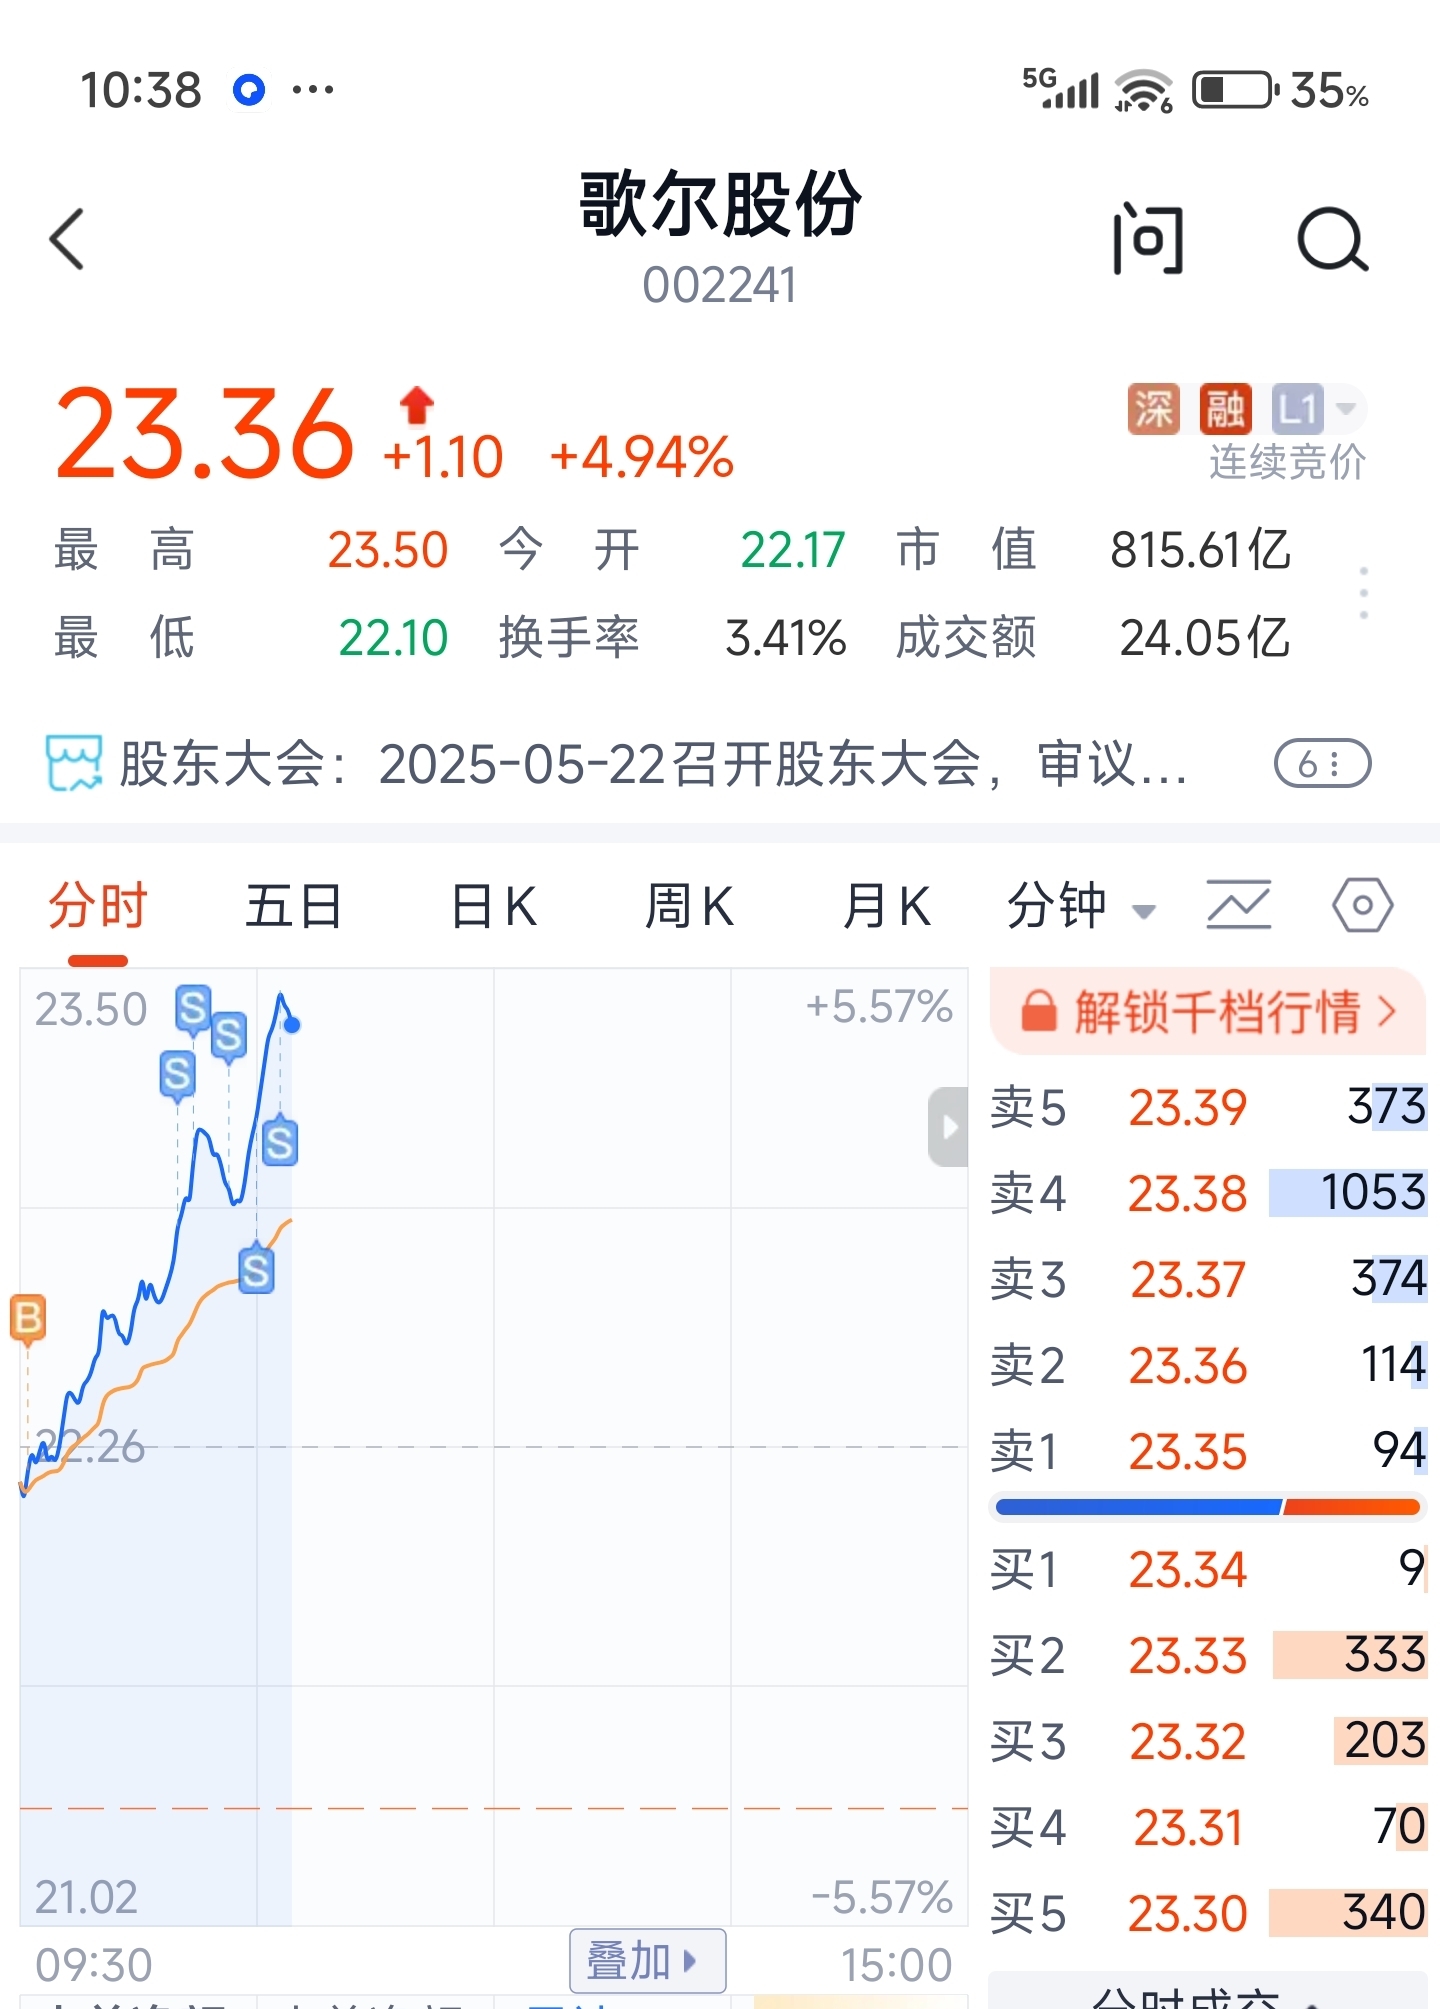Tap the lock icon in unlock banner
Viewport: 1440px width, 2009px height.
click(1038, 1011)
